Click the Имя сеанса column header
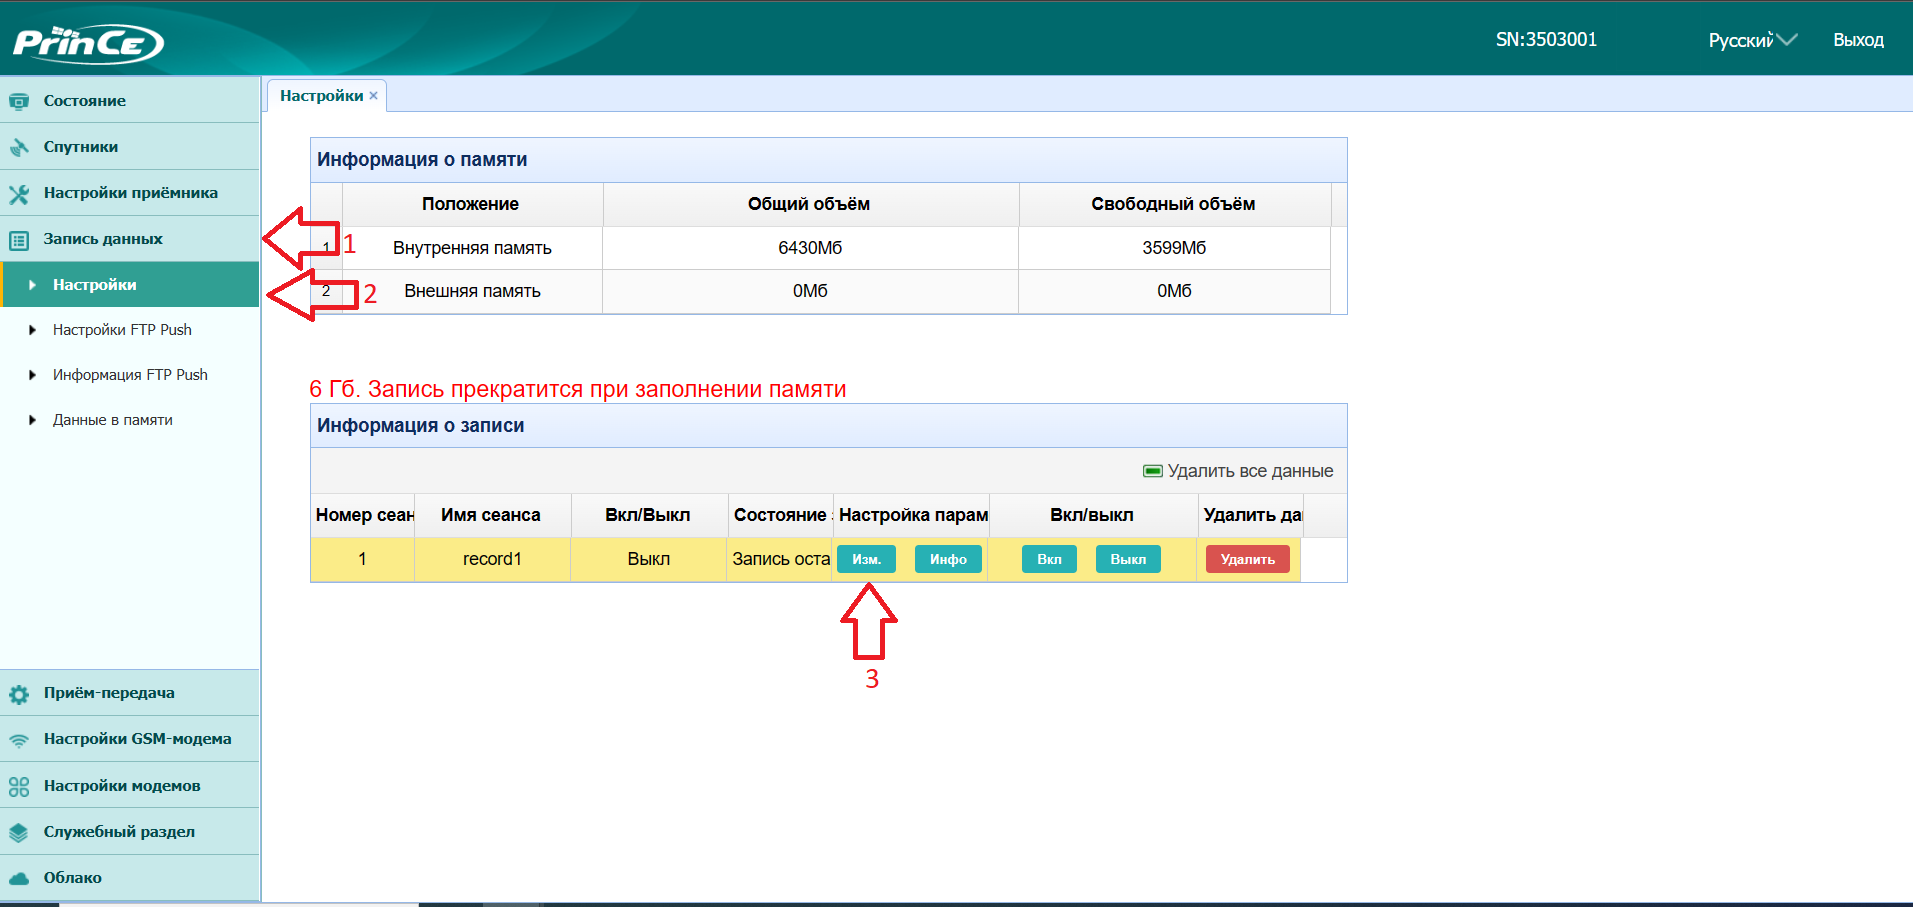The image size is (1913, 907). click(491, 515)
